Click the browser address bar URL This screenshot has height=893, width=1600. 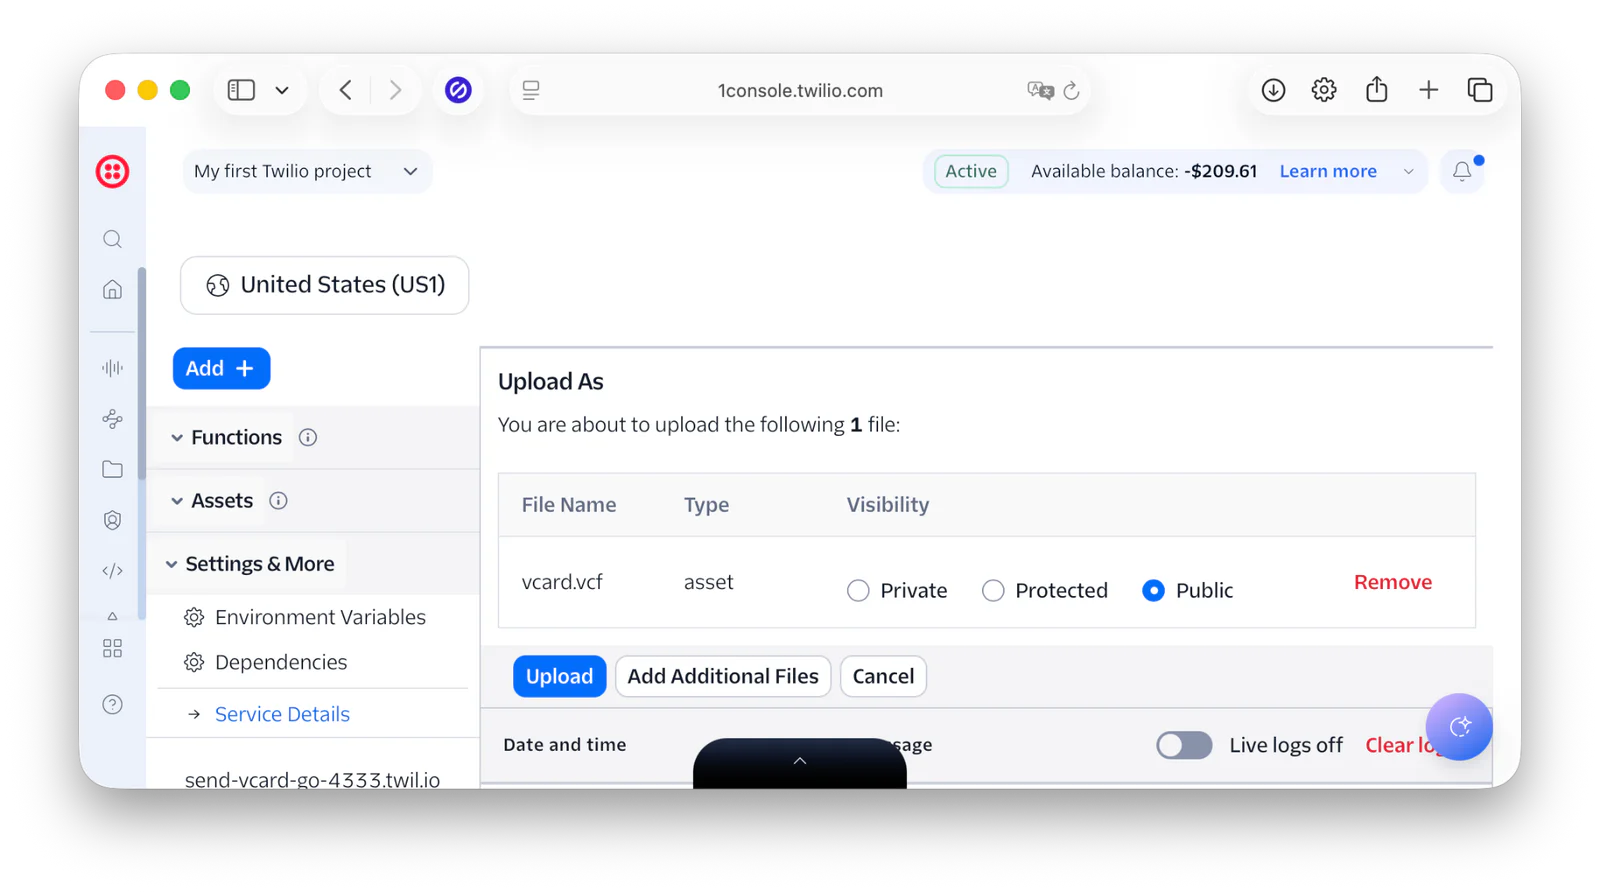pos(800,90)
